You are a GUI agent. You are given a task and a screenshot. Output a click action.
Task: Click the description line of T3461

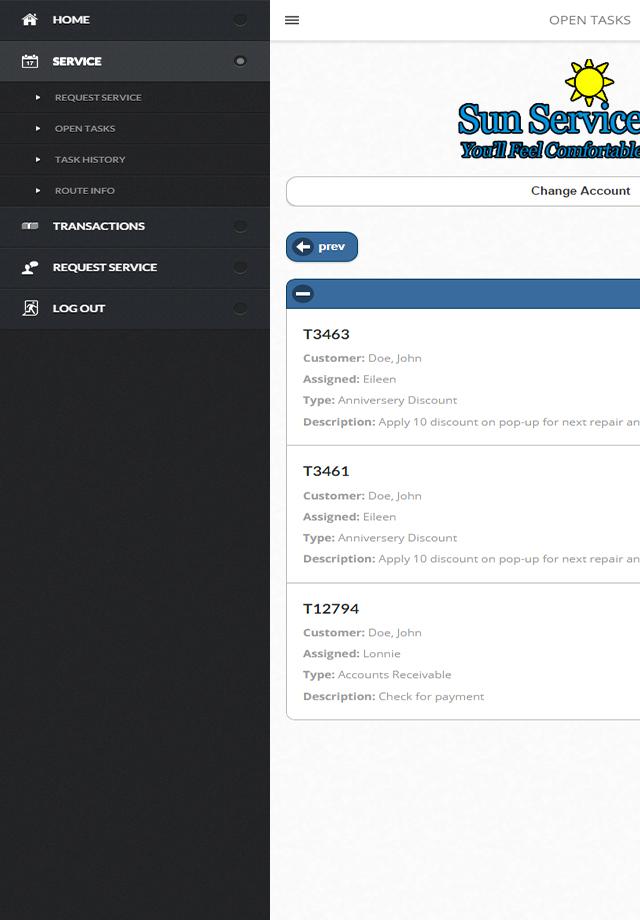pyautogui.click(x=471, y=559)
